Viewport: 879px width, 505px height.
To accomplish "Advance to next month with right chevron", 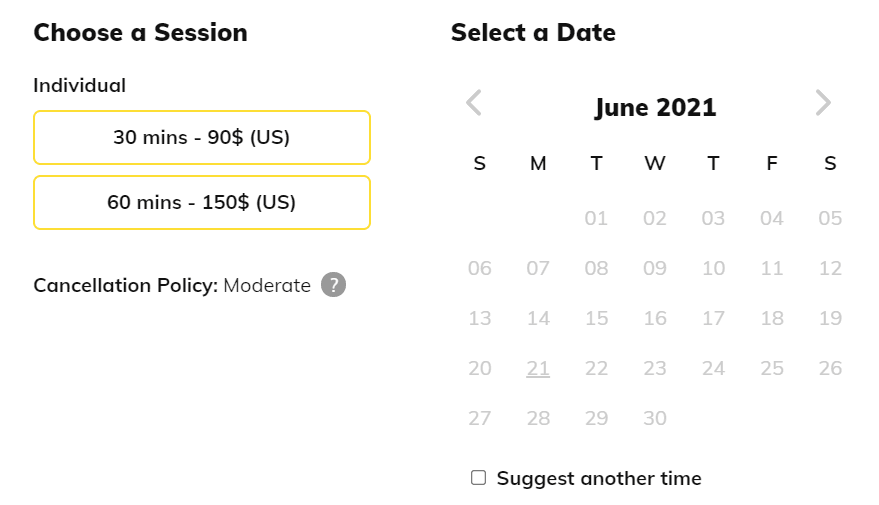I will (823, 103).
